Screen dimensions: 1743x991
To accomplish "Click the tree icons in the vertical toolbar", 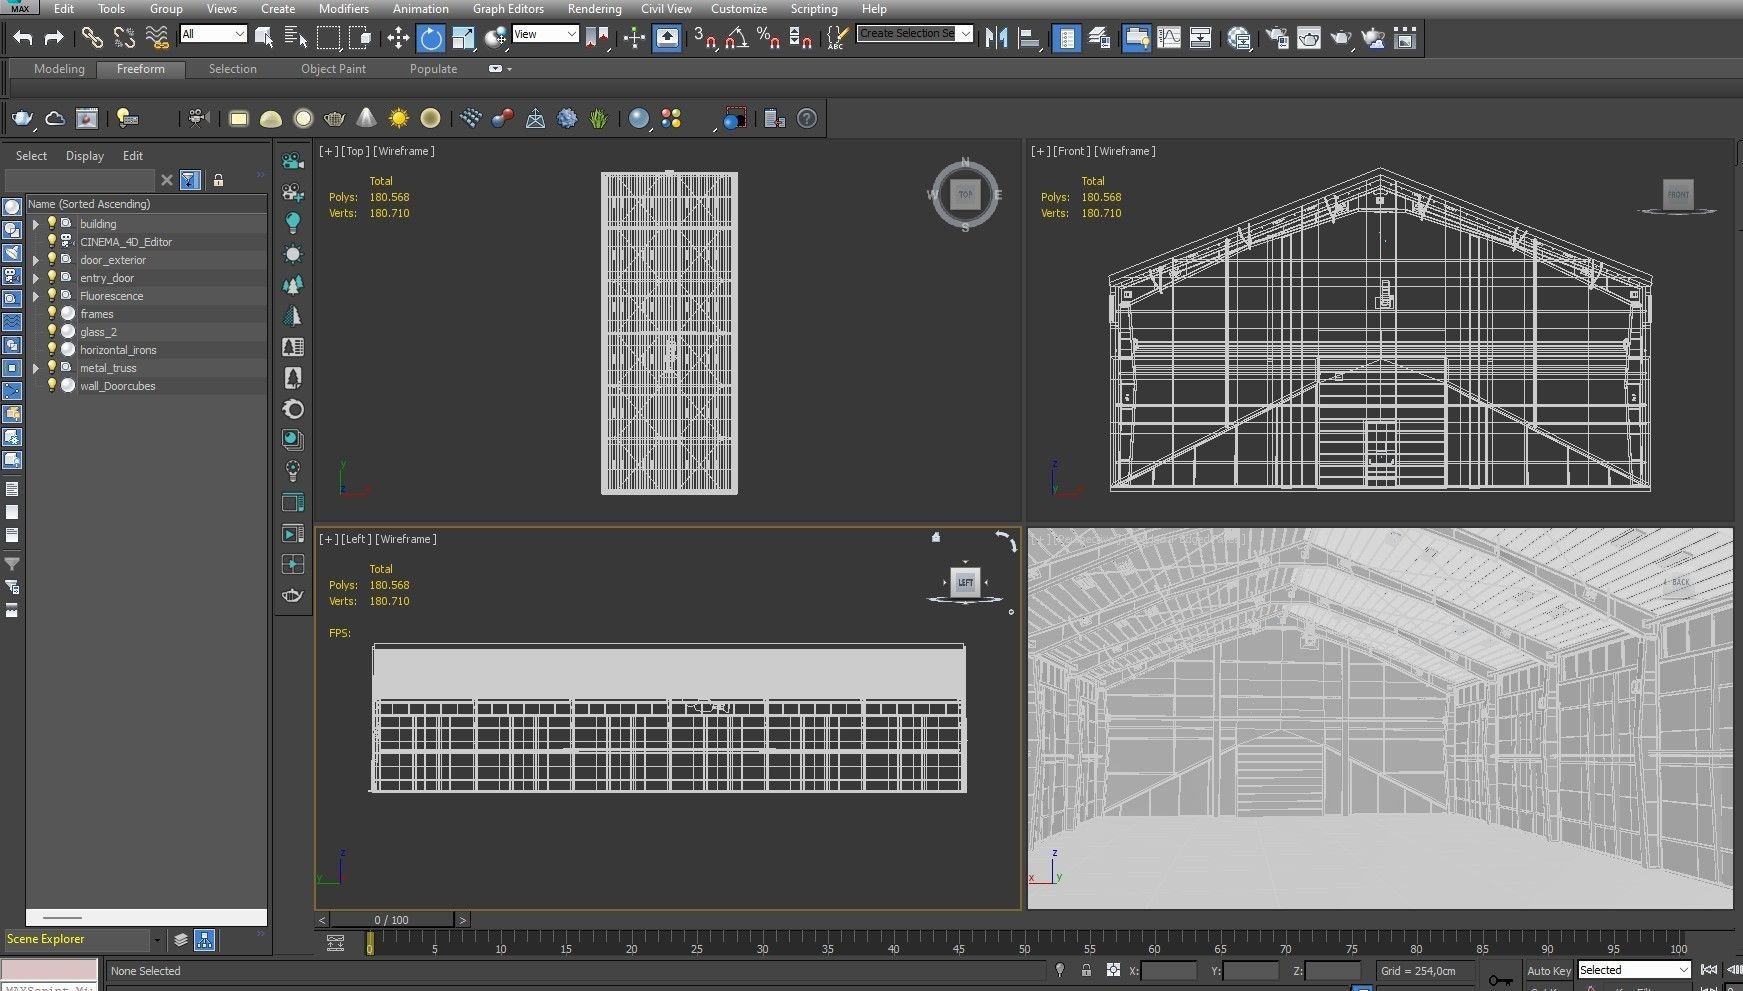I will click(x=293, y=285).
